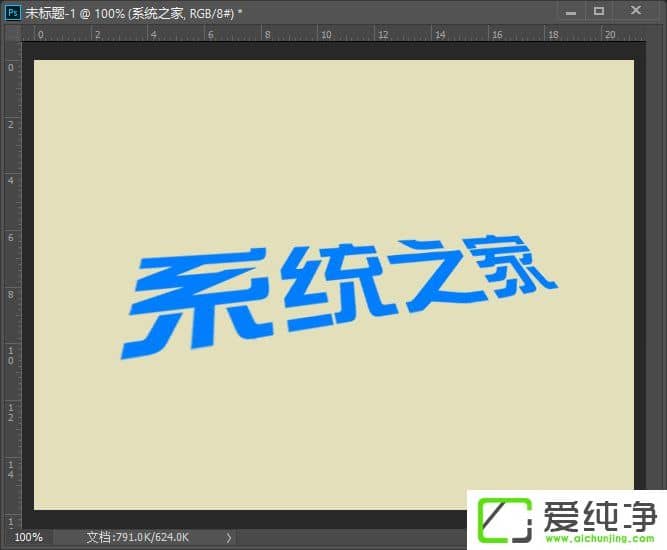
Task: Select the 未标题-1 document title tab
Action: point(130,11)
